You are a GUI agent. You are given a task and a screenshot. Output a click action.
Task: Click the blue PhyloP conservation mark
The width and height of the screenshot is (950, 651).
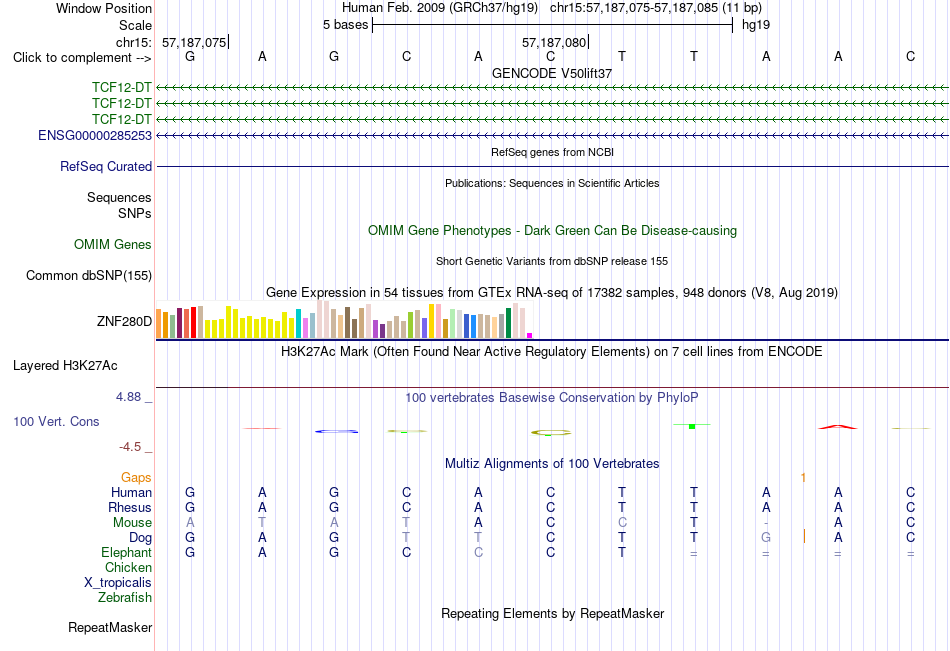tap(336, 431)
